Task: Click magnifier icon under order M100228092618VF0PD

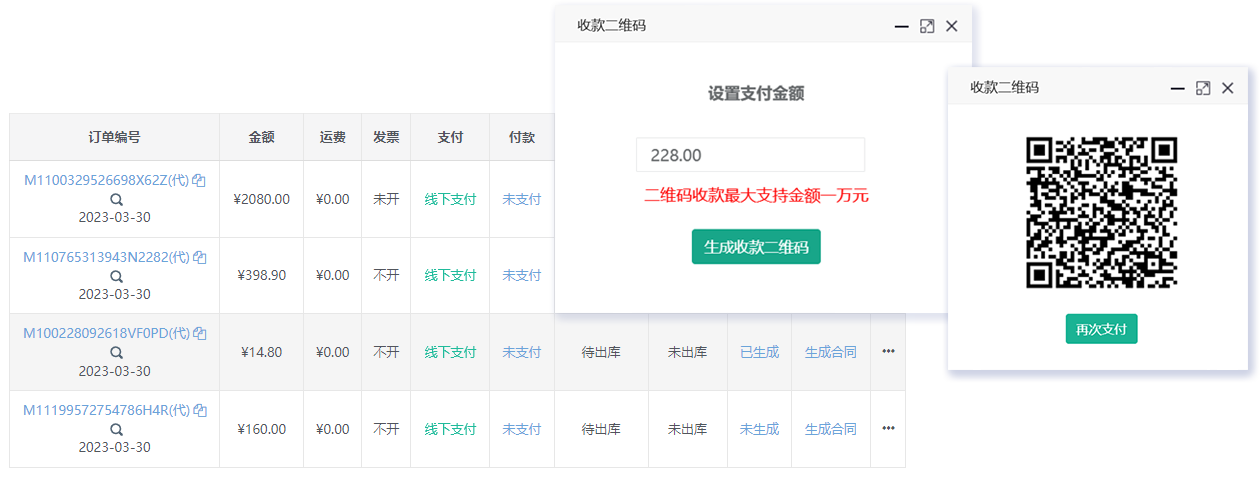Action: tap(116, 353)
